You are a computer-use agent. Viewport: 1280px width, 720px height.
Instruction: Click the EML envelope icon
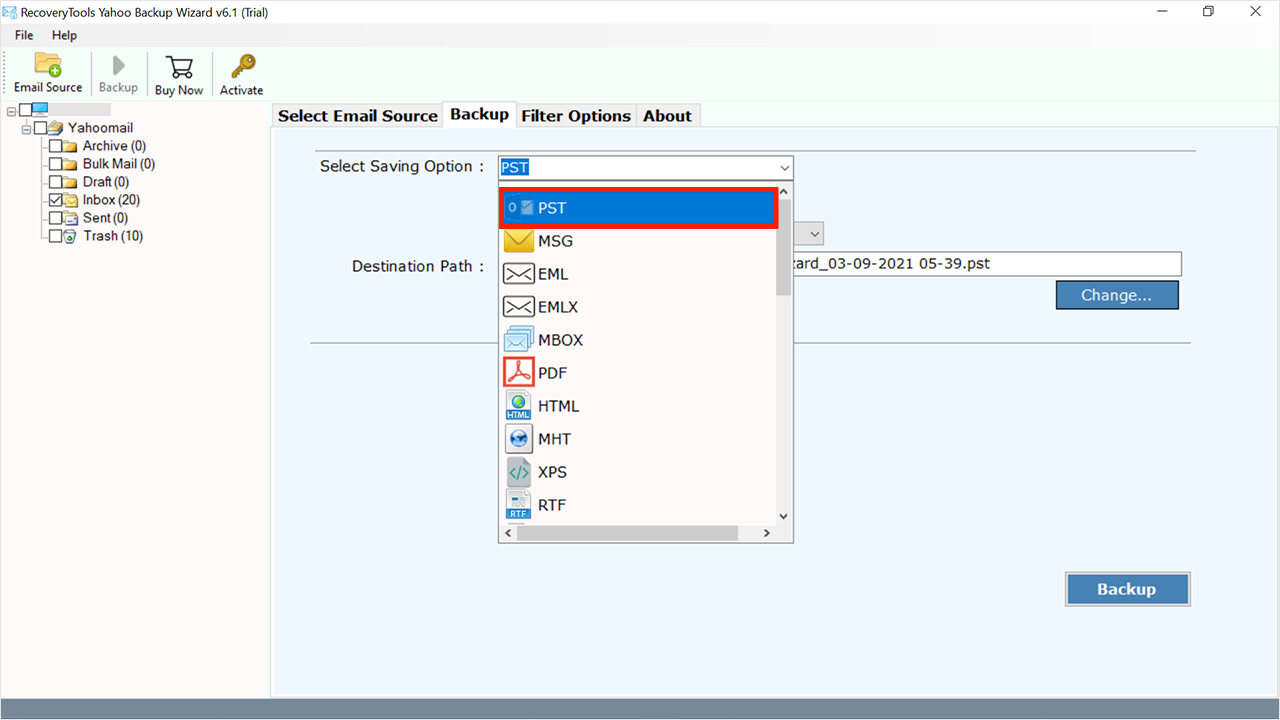519,274
